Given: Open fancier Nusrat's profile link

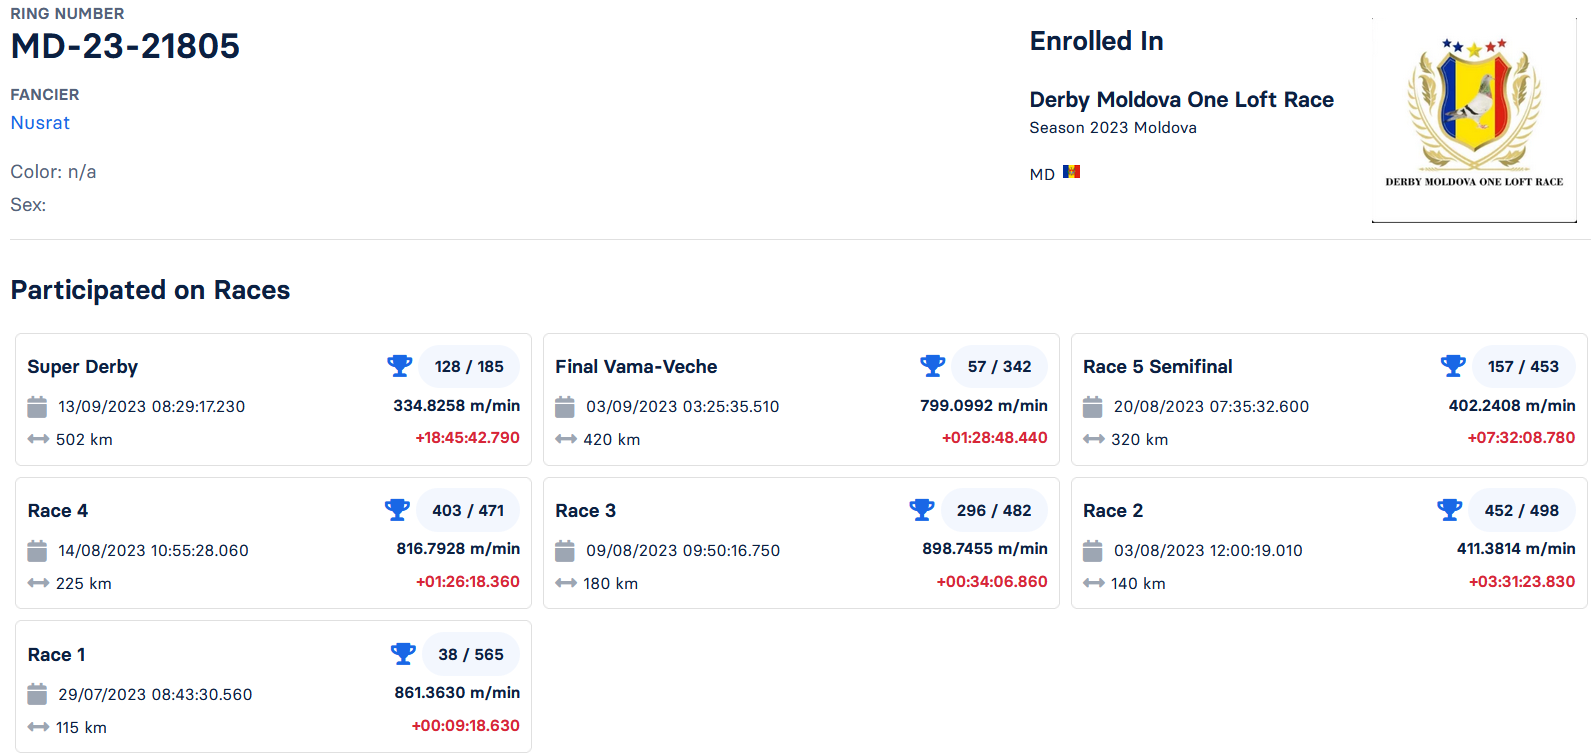Looking at the screenshot, I should pos(40,123).
